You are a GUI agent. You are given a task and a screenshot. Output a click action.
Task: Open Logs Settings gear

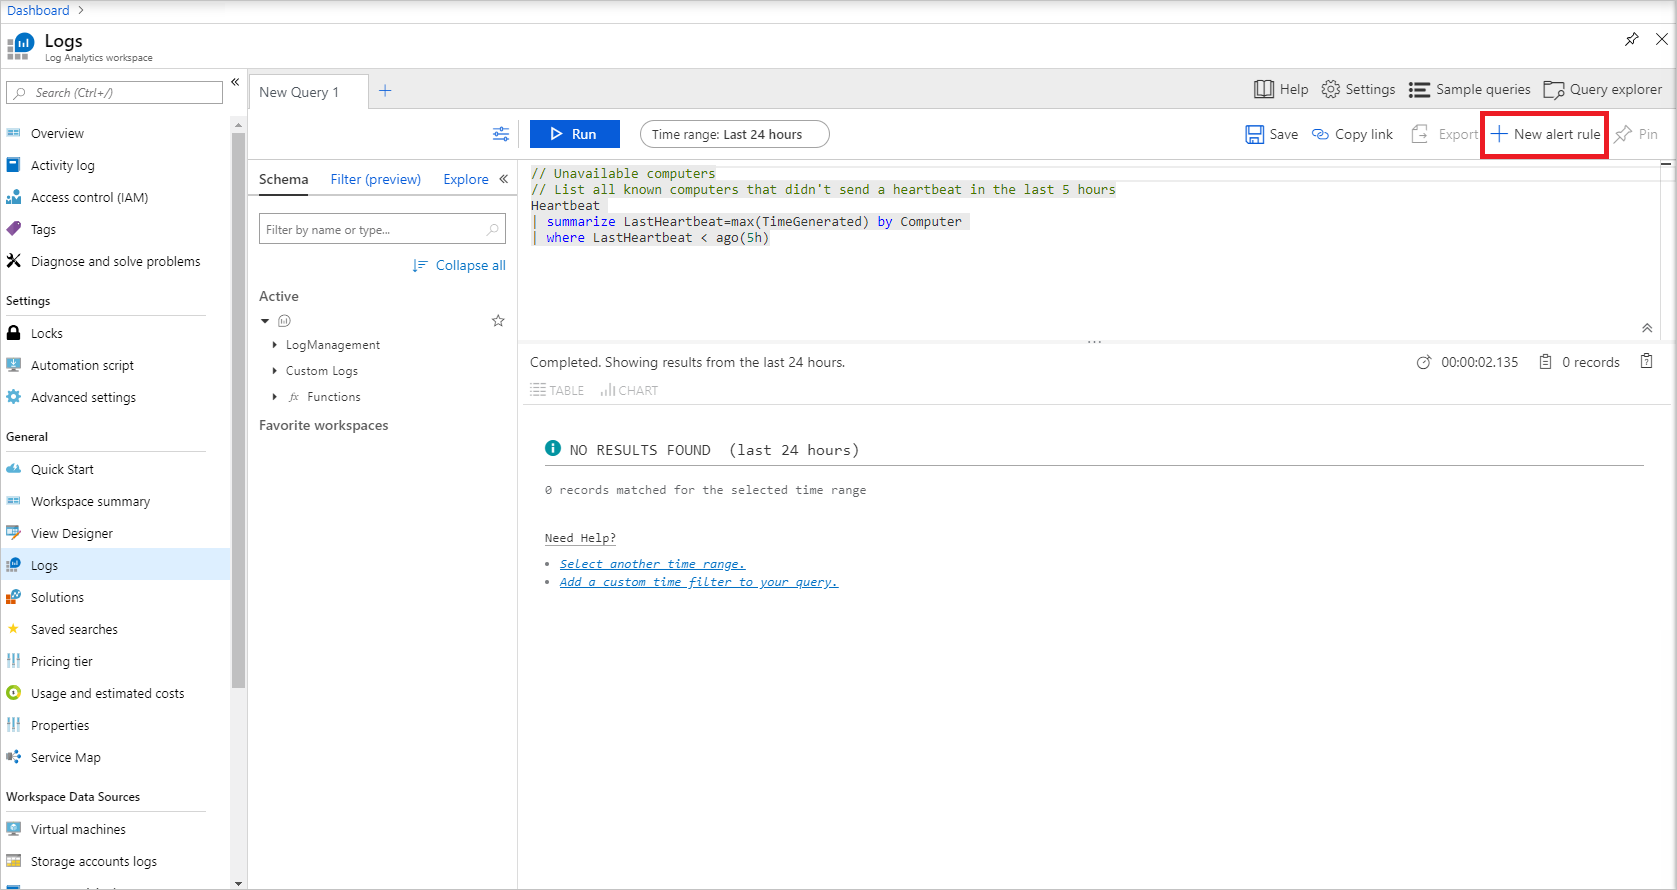tap(1358, 89)
